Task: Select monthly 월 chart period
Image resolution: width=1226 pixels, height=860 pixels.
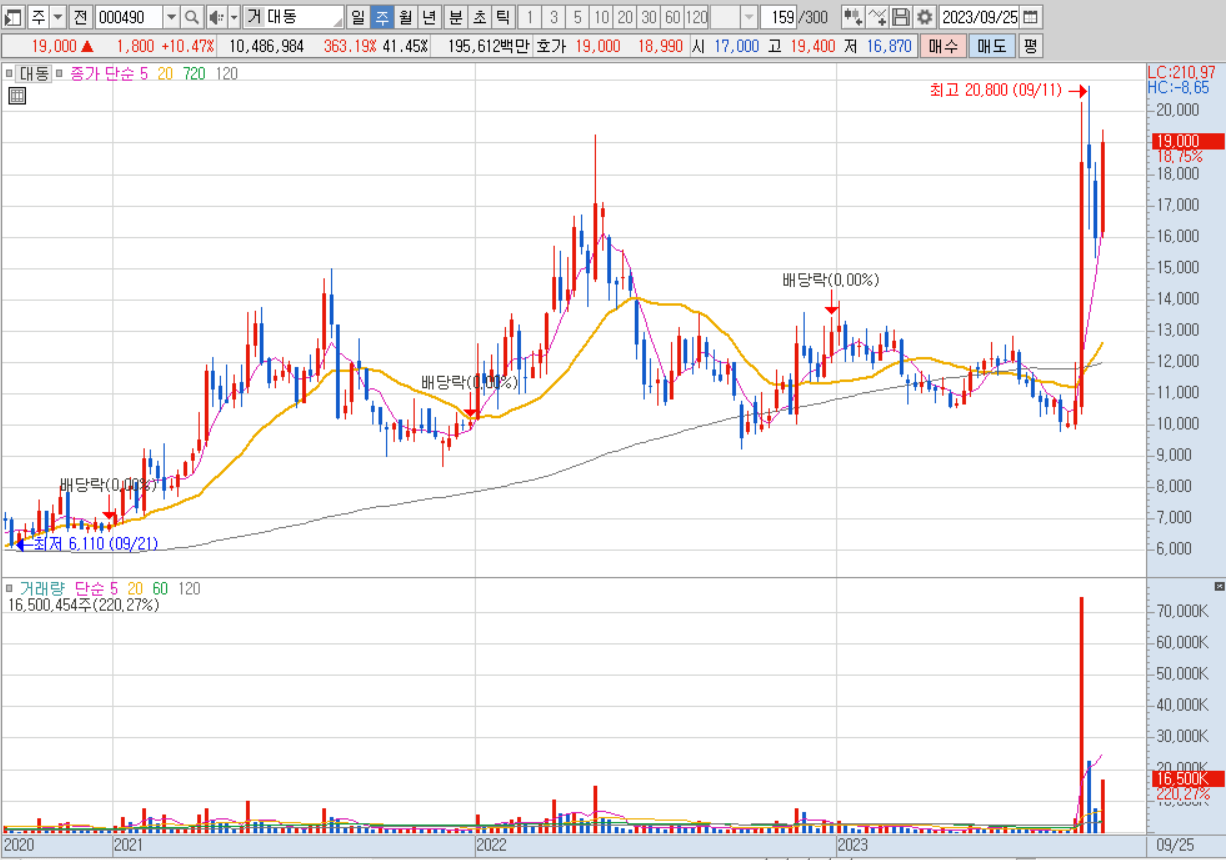Action: (405, 17)
